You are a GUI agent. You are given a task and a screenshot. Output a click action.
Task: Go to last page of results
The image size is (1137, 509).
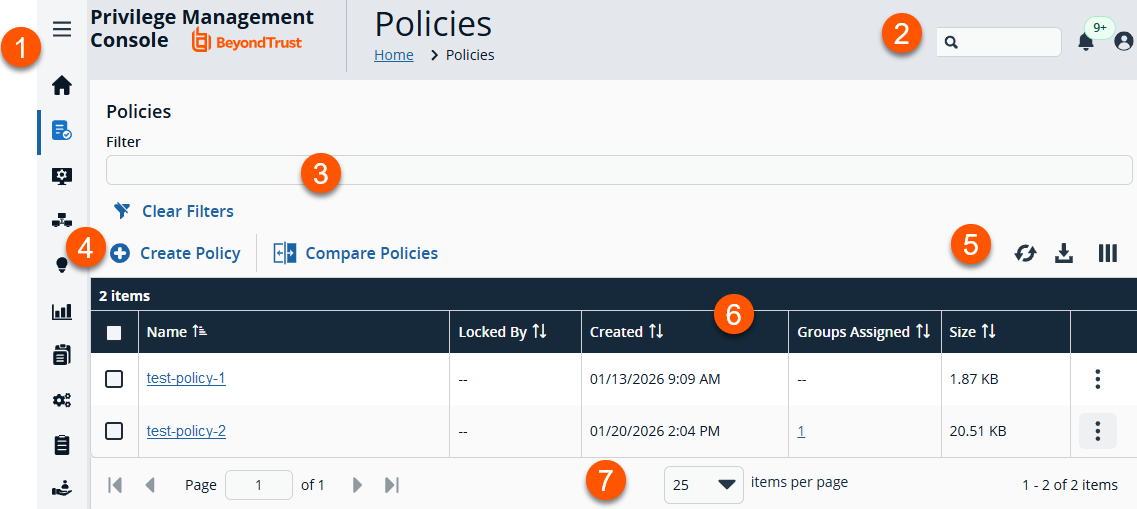[392, 485]
